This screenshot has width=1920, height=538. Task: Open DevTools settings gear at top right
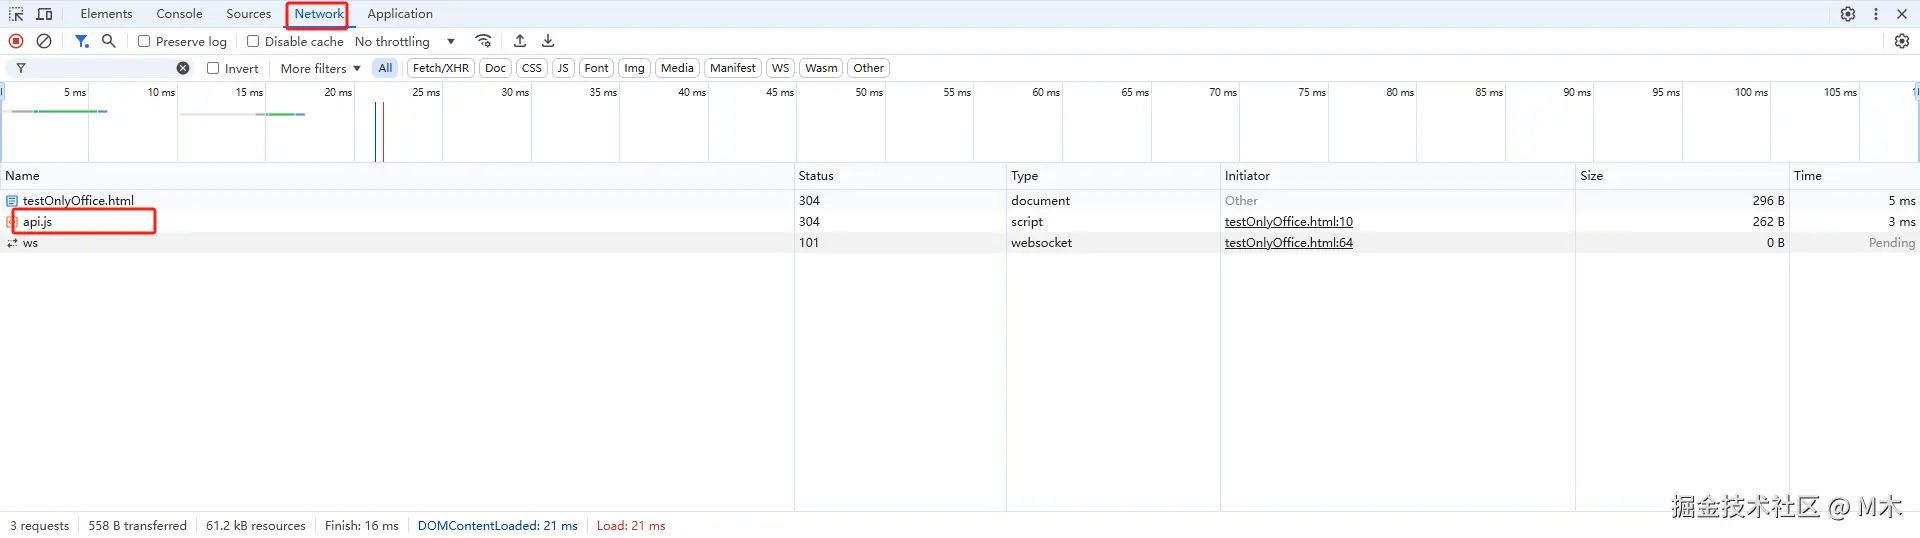(1848, 14)
